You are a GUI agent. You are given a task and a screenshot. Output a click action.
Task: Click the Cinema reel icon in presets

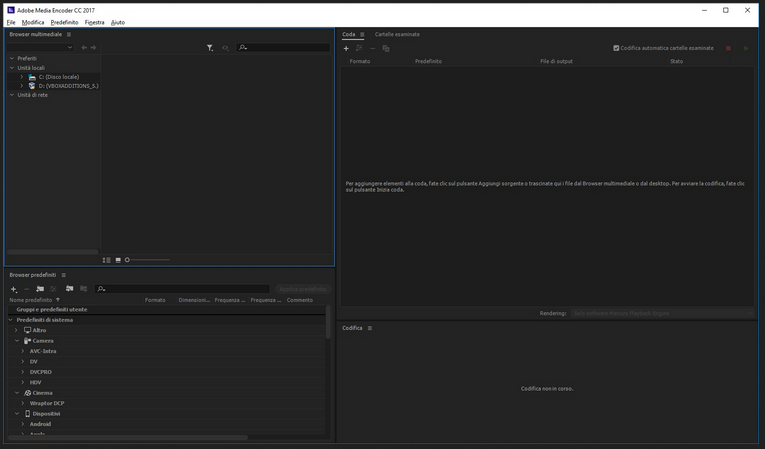[27, 393]
